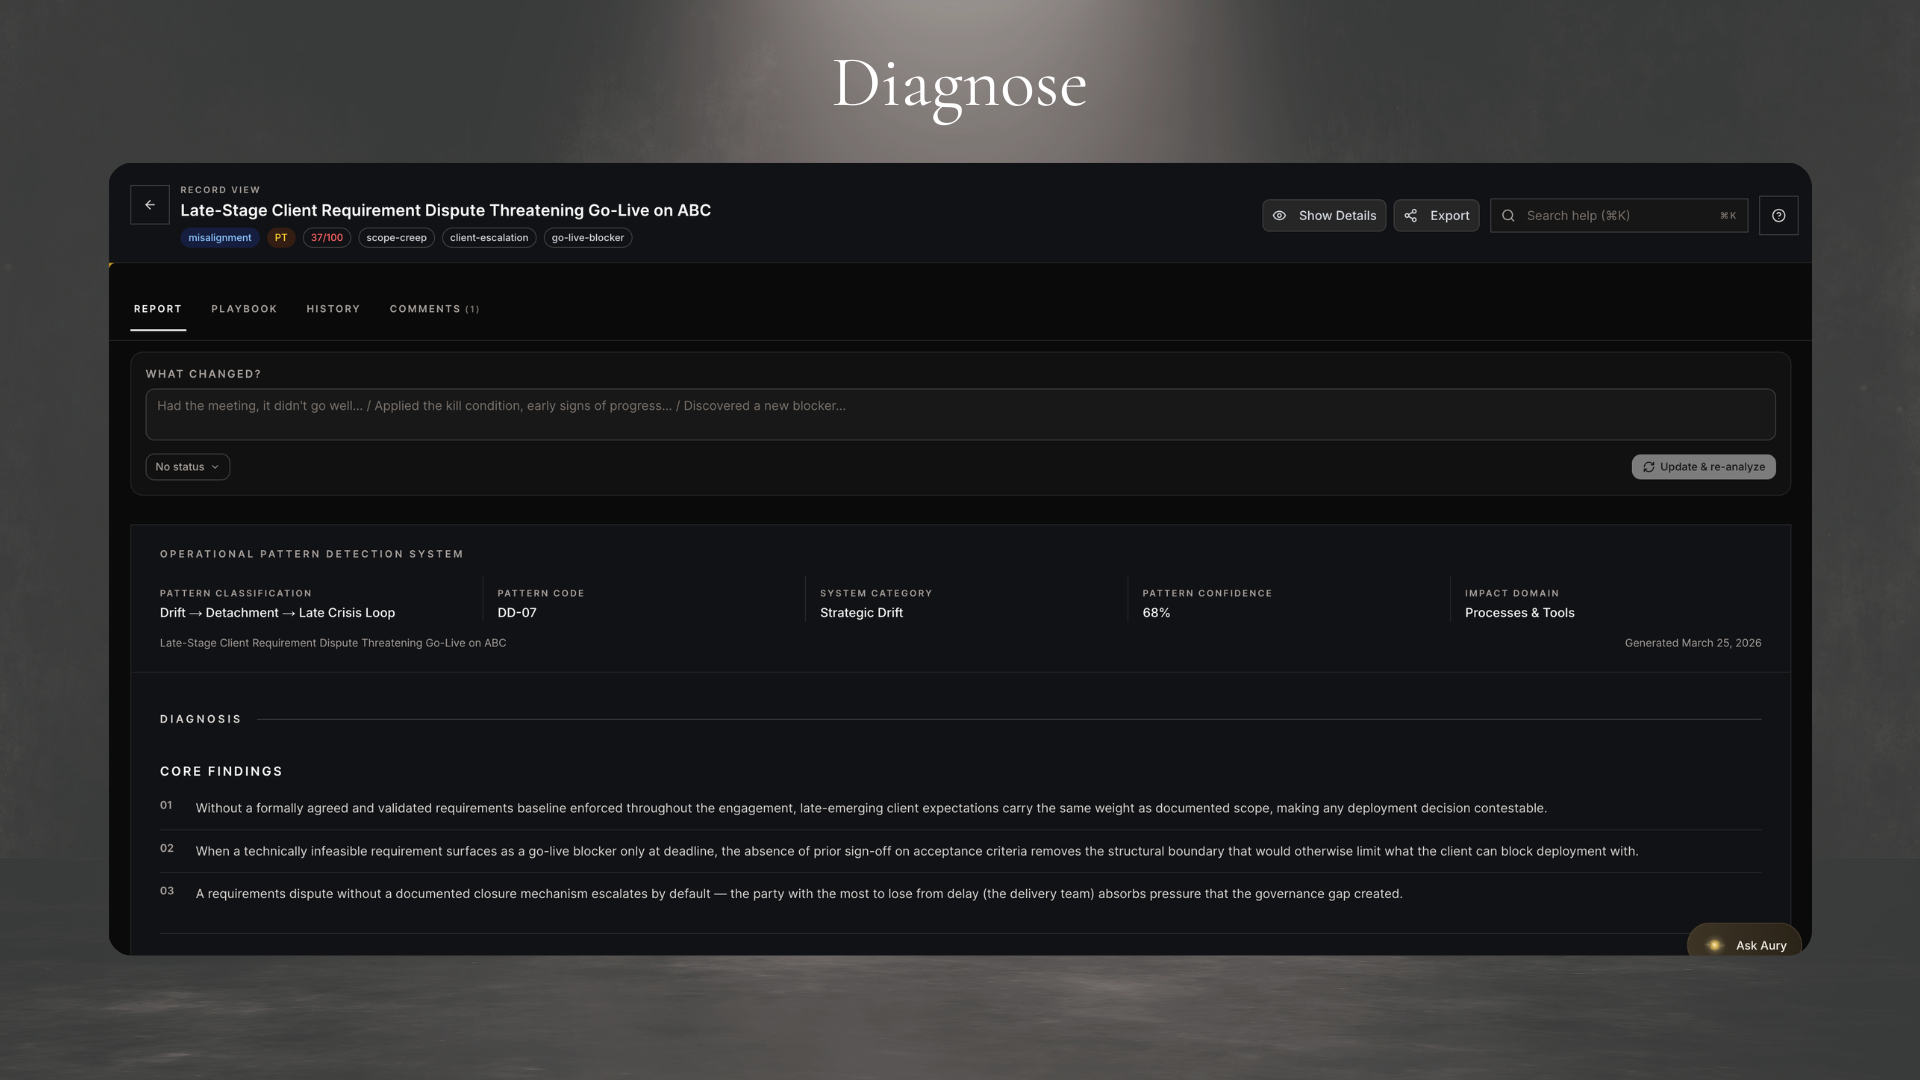
Task: Click the share icon inside the Export button
Action: 1411,215
